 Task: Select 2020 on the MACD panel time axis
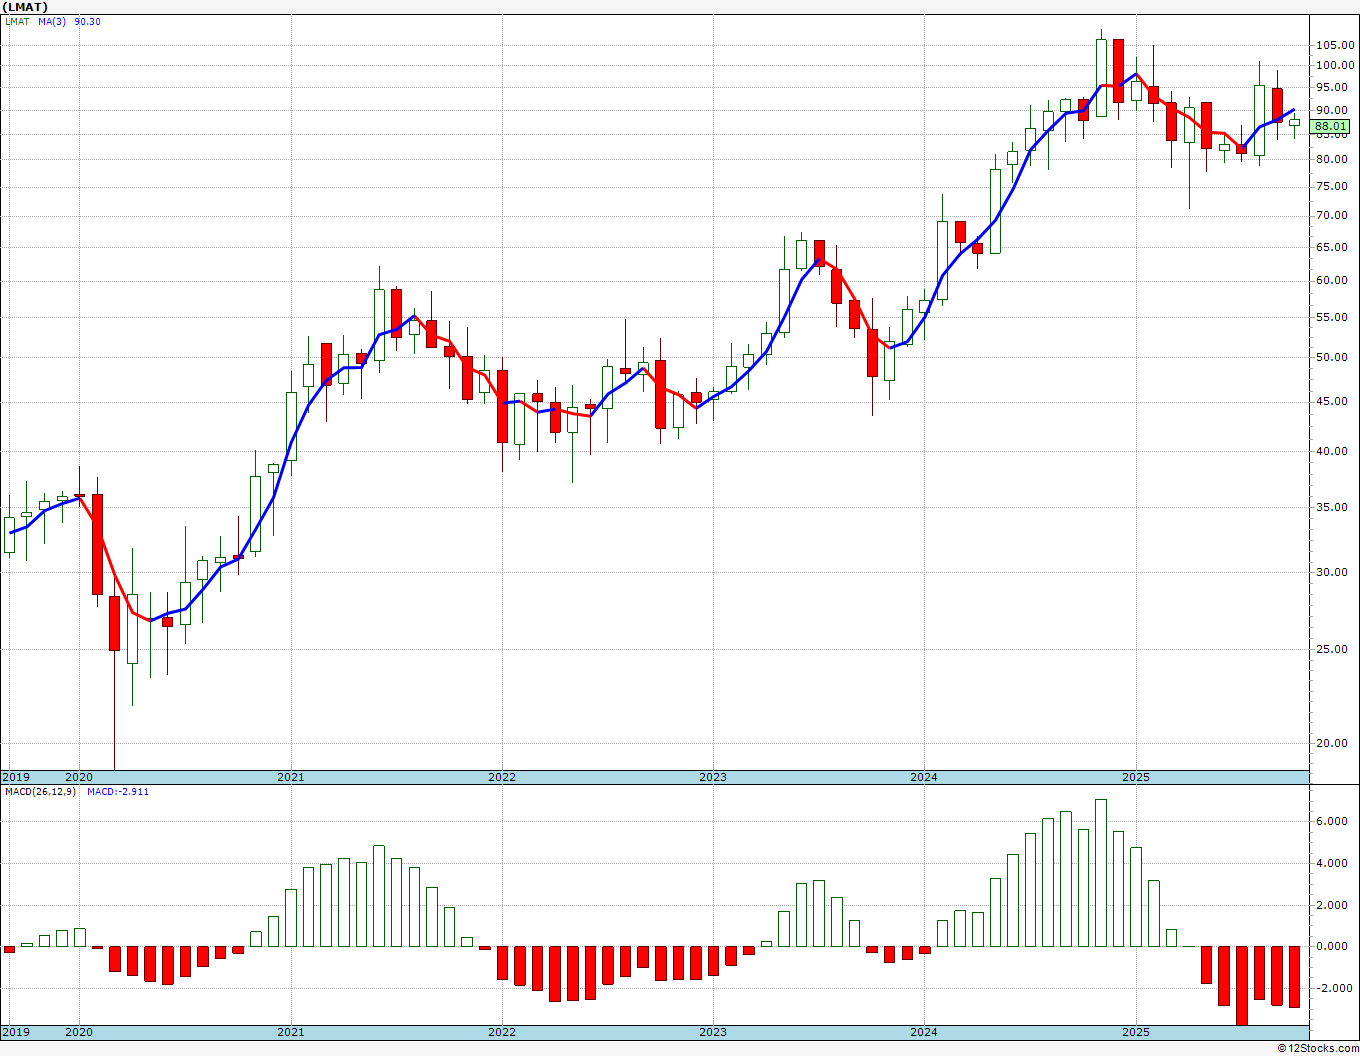[x=79, y=1032]
